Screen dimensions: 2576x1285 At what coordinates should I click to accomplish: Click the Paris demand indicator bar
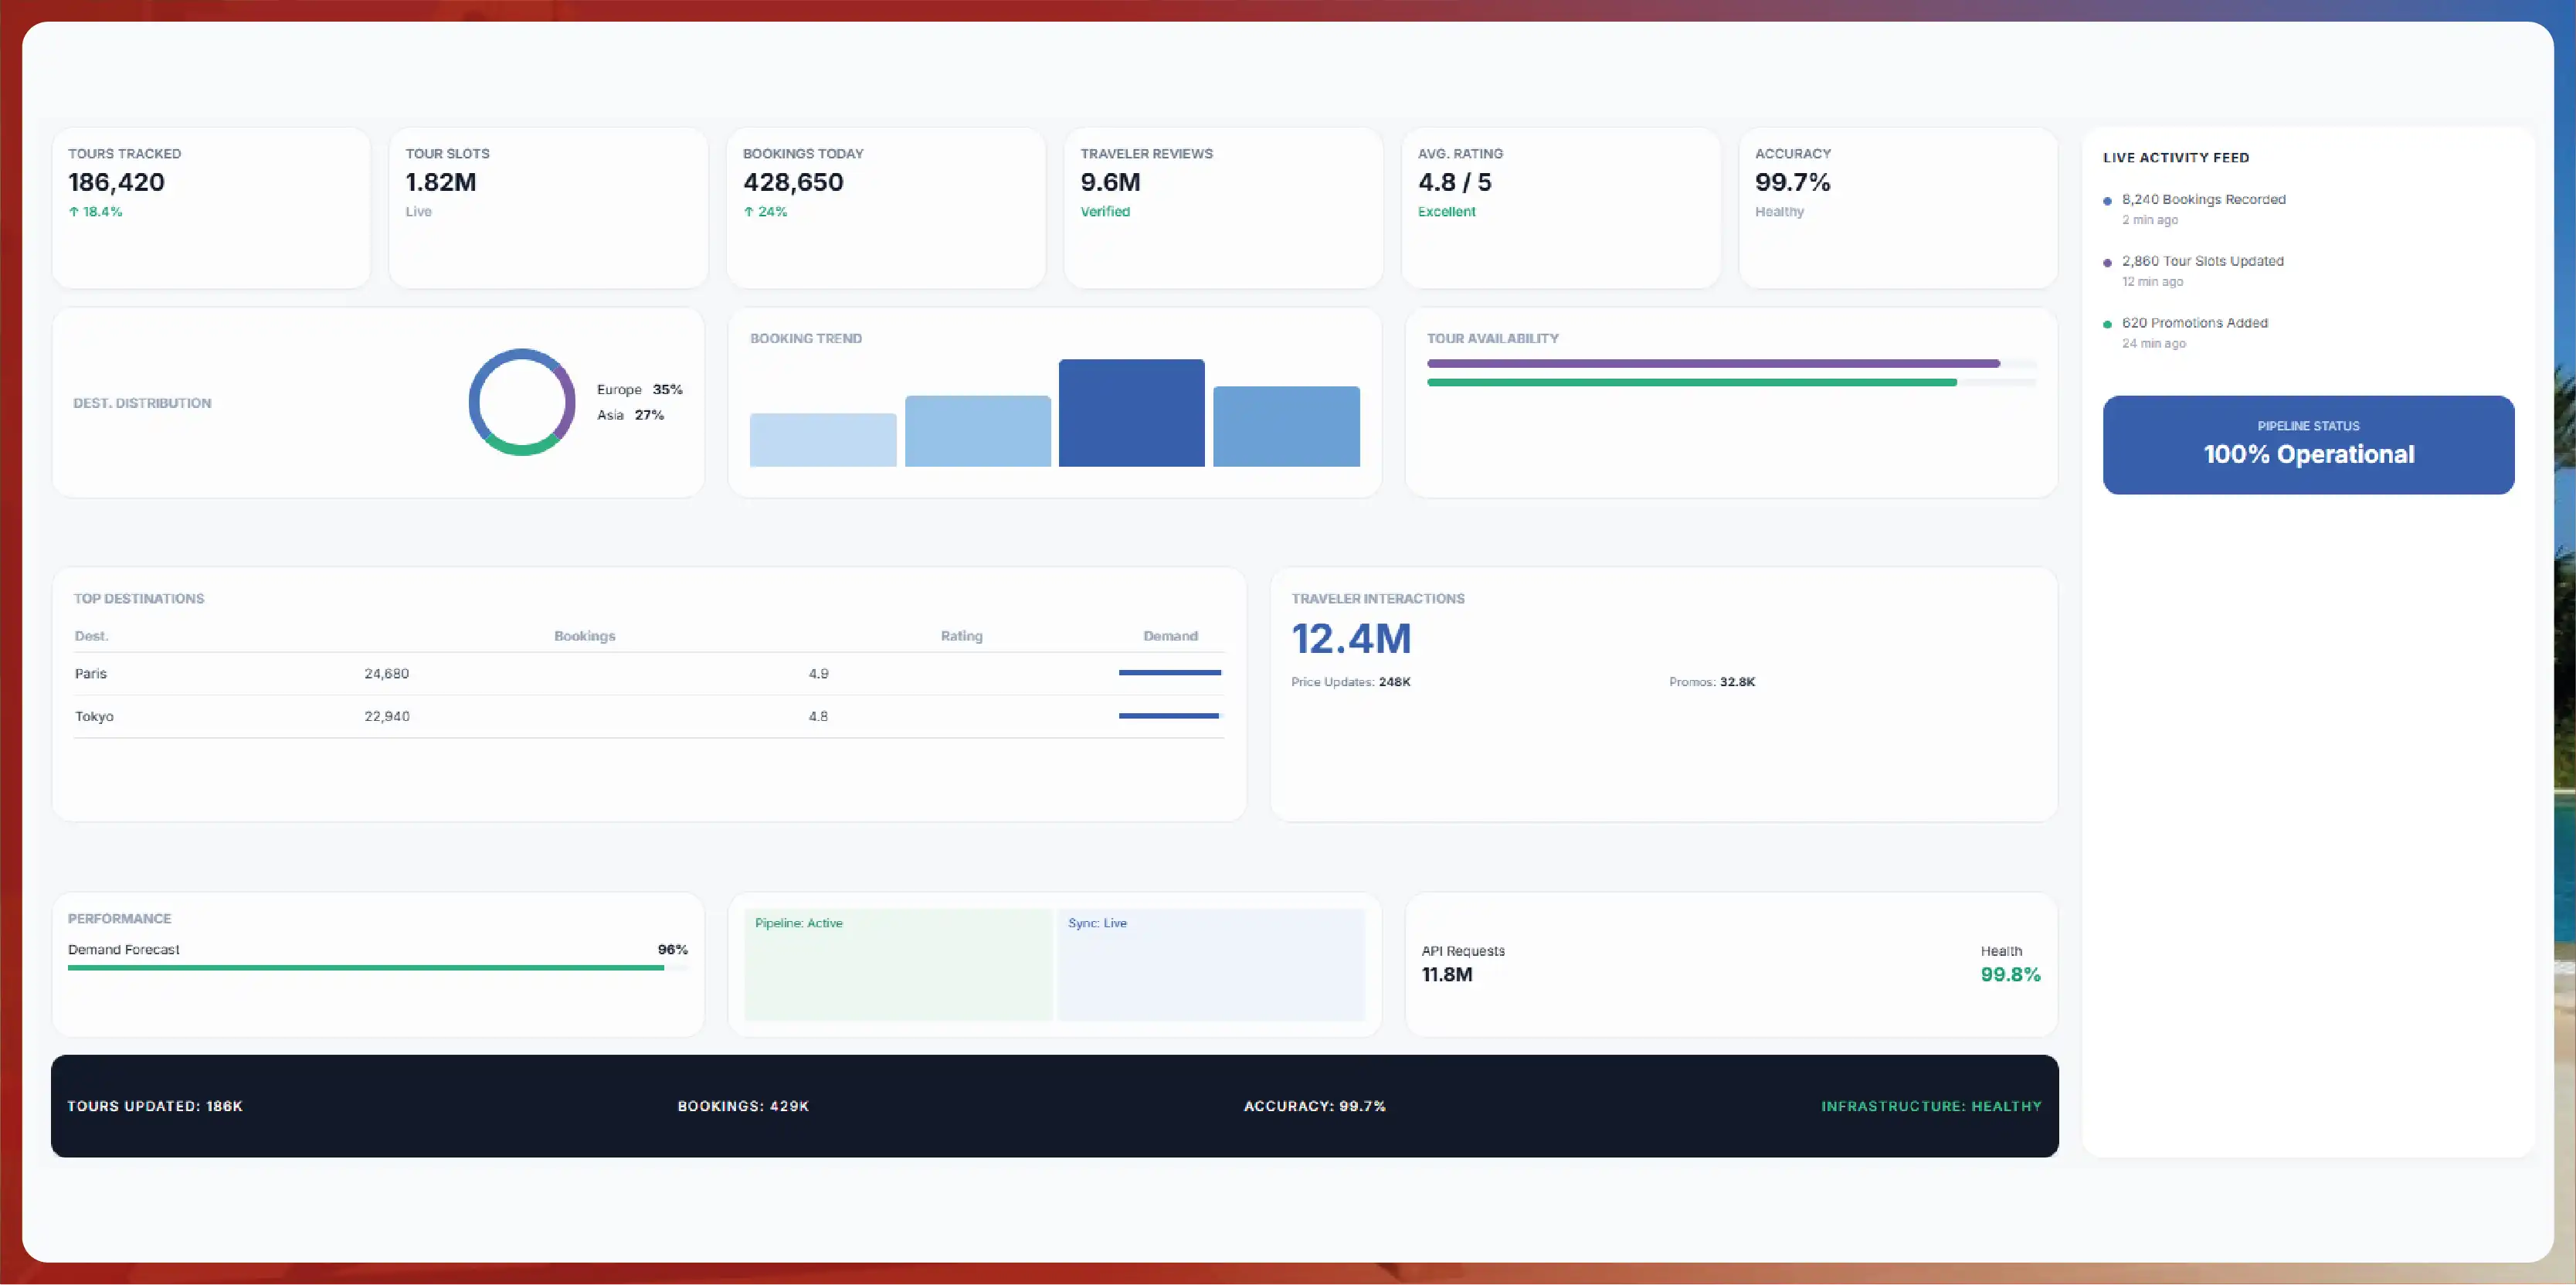tap(1170, 673)
